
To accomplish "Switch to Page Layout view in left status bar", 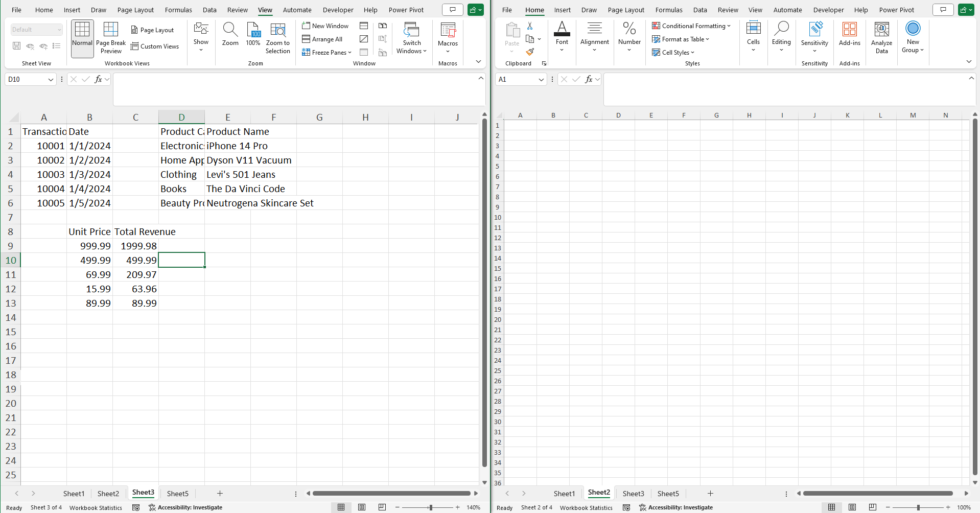I will tap(362, 507).
